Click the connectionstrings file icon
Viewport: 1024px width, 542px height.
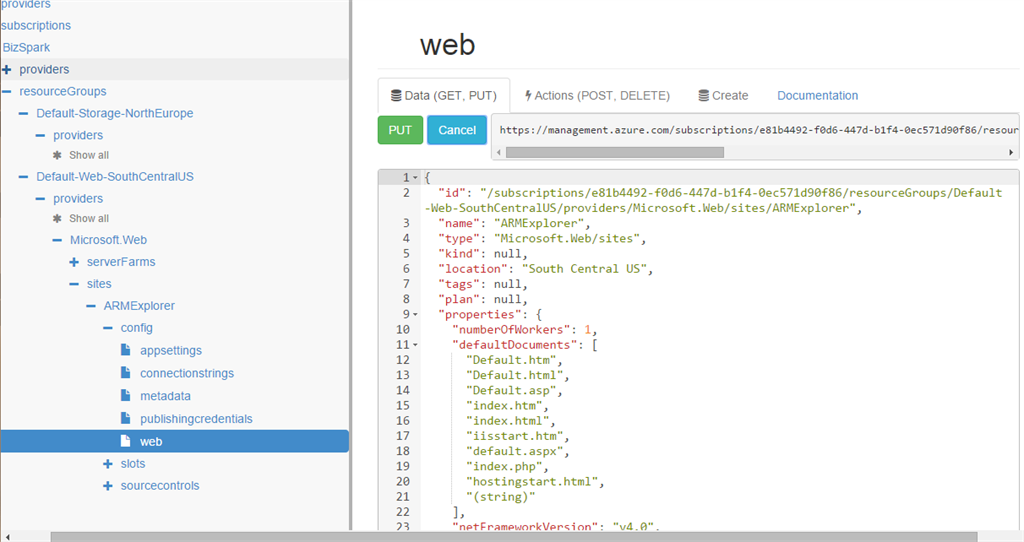coord(126,373)
